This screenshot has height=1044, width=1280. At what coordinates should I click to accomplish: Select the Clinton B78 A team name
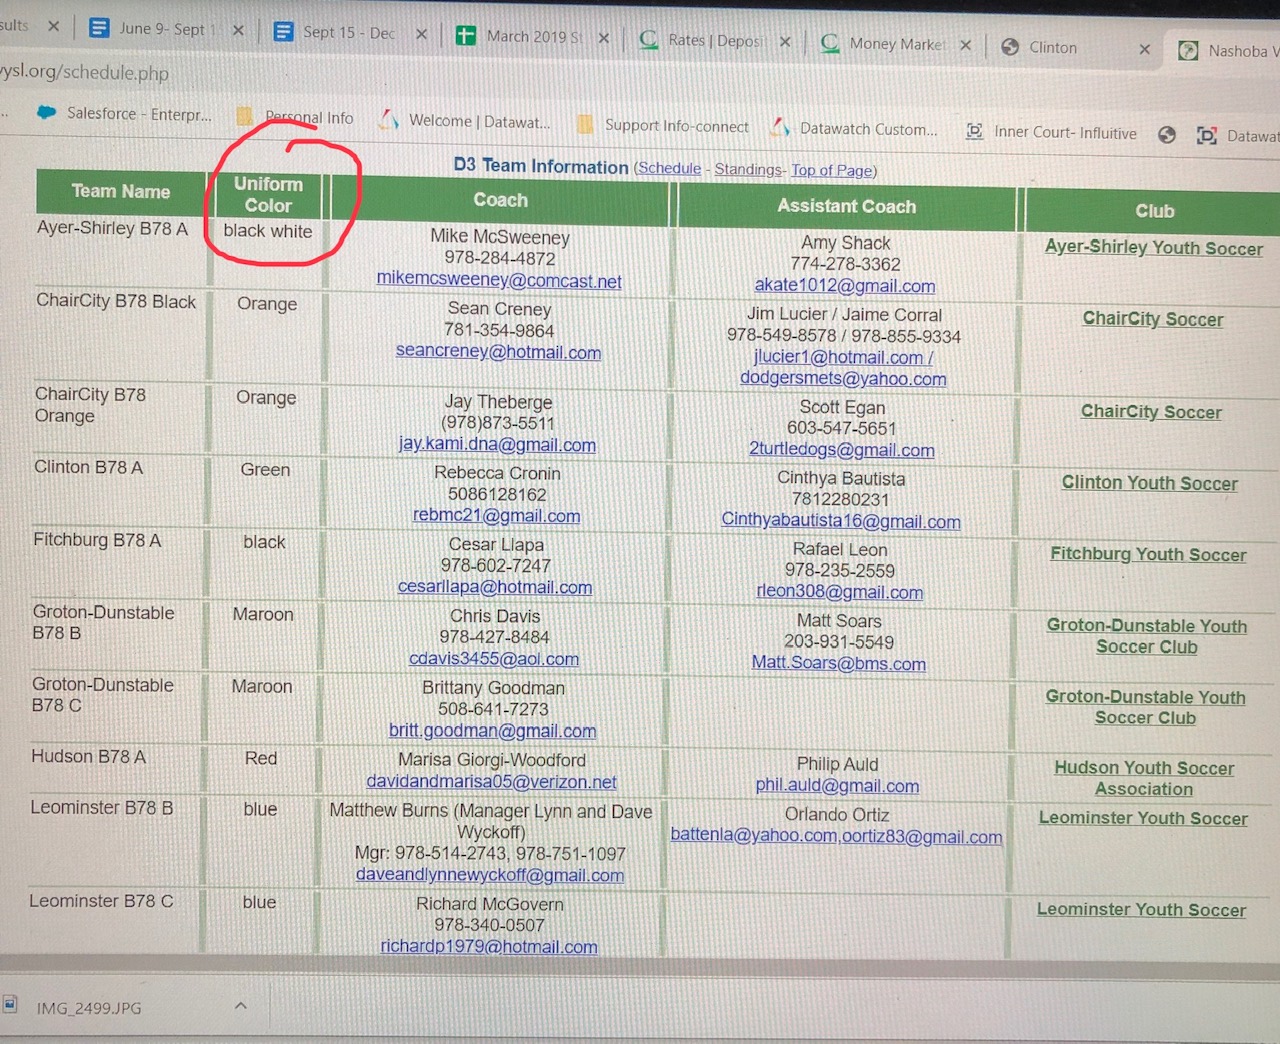click(89, 467)
